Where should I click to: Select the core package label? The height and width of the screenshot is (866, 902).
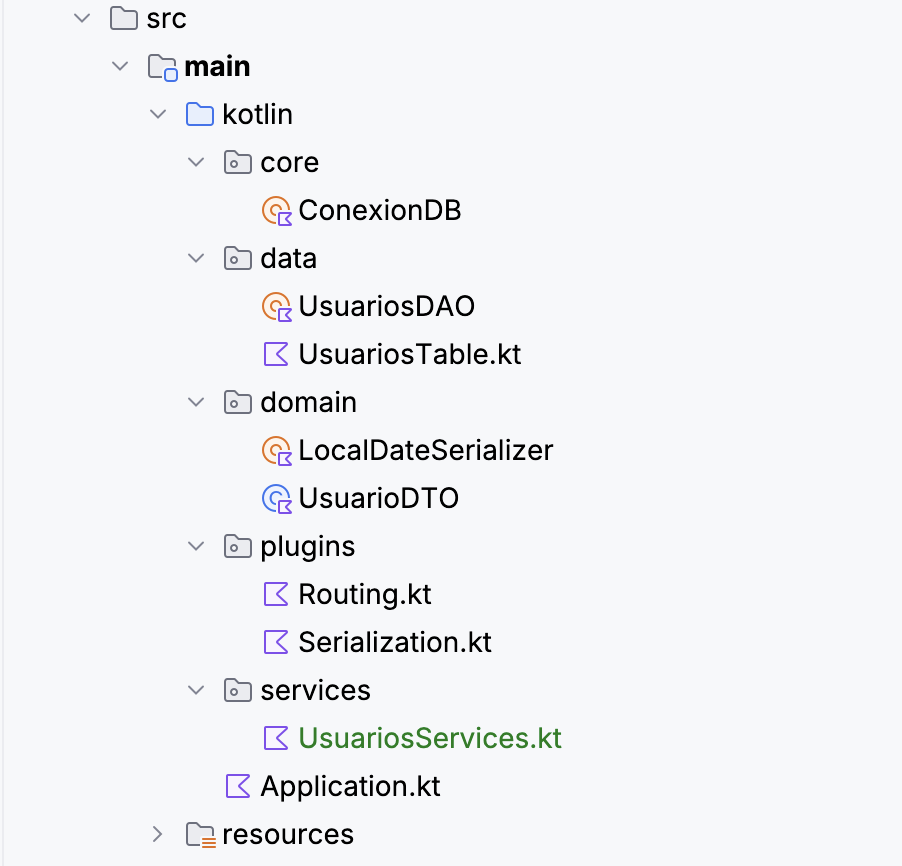click(290, 163)
